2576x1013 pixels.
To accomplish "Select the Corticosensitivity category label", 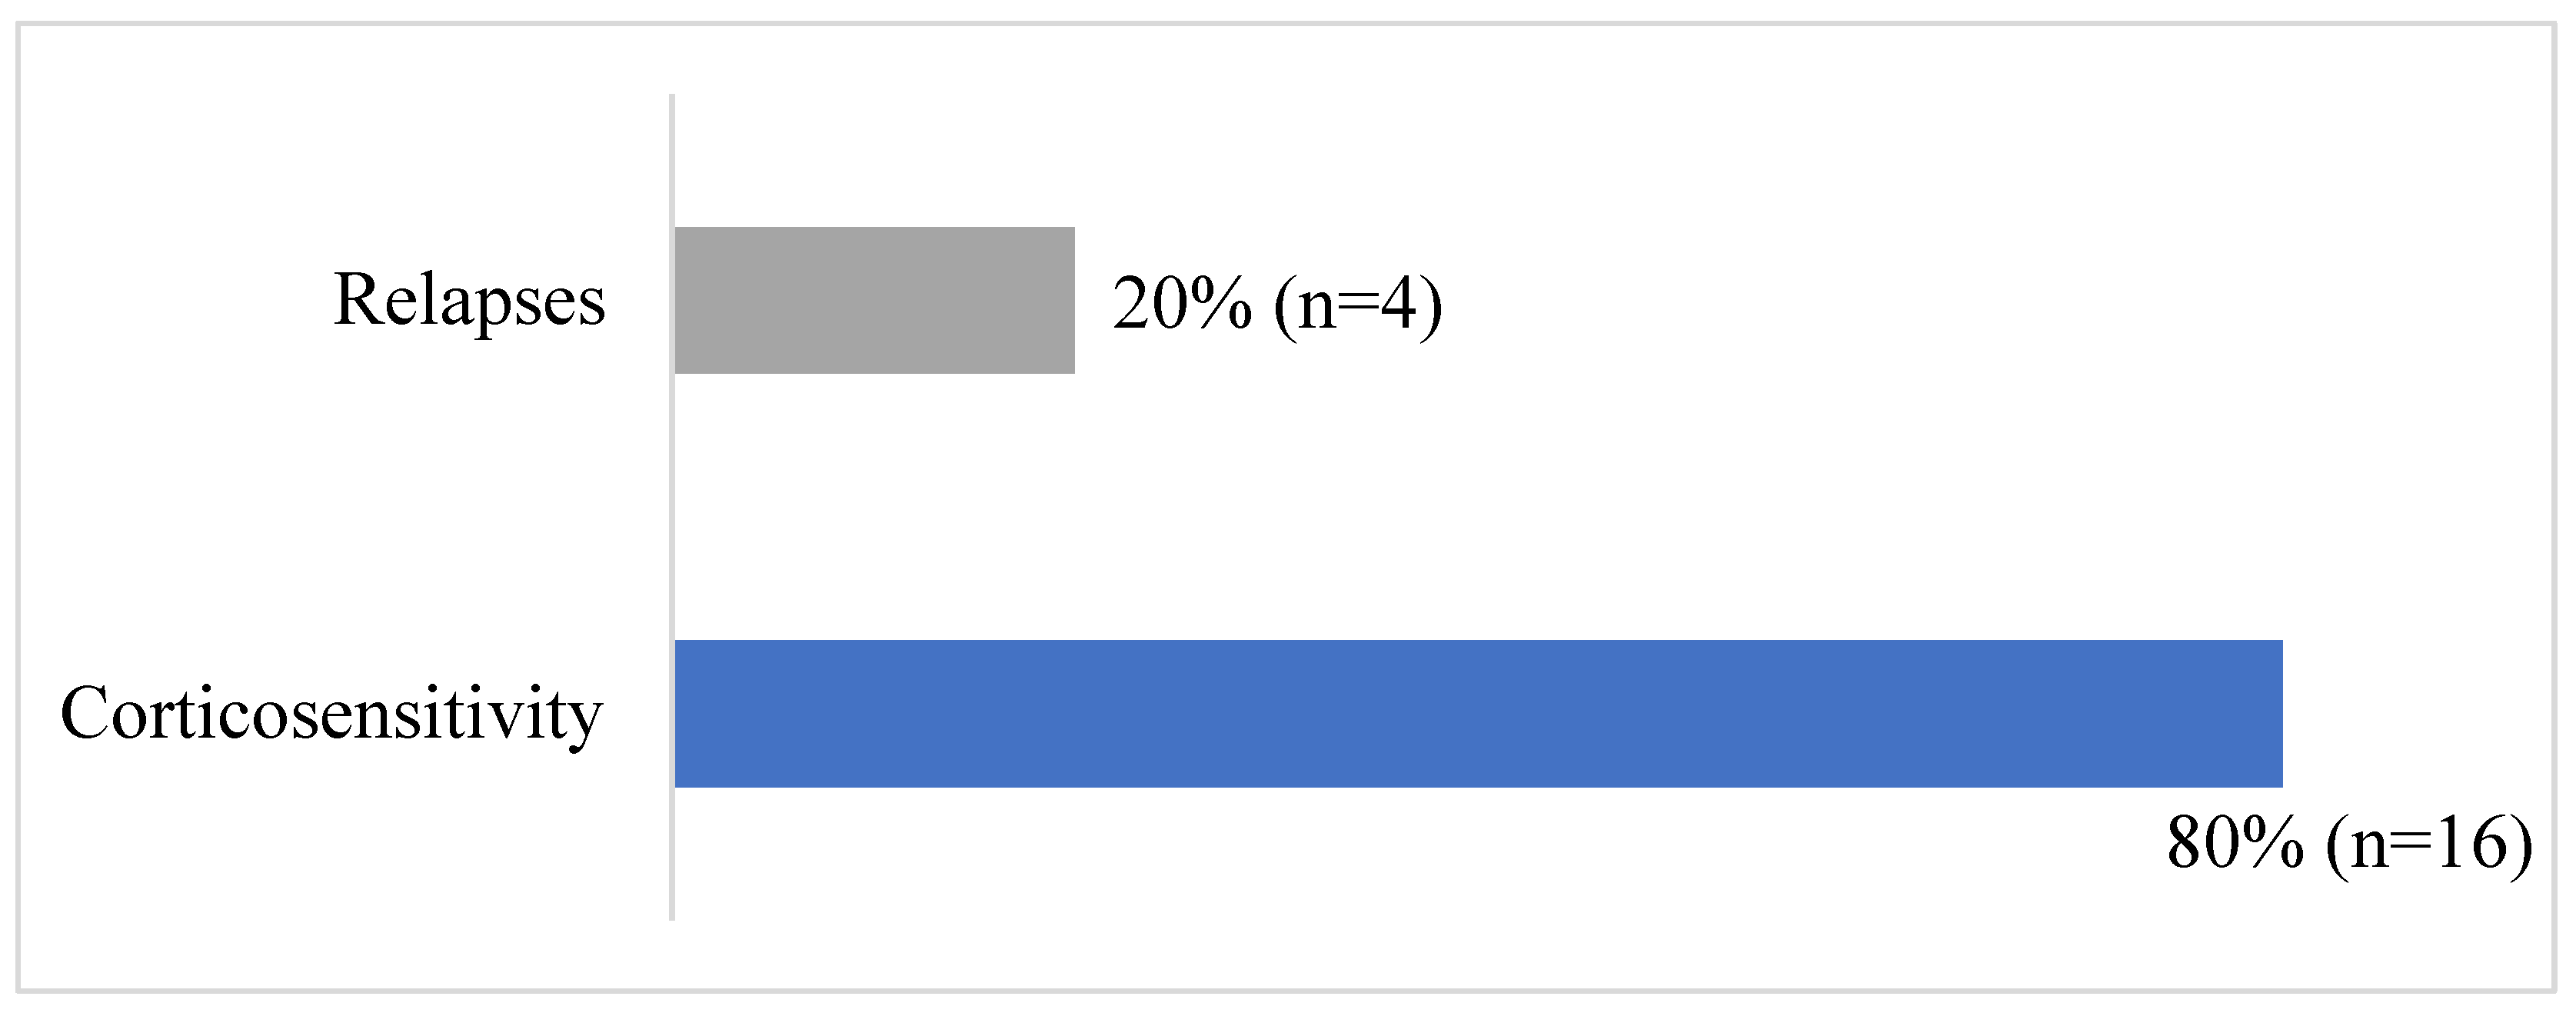I will tap(331, 714).
